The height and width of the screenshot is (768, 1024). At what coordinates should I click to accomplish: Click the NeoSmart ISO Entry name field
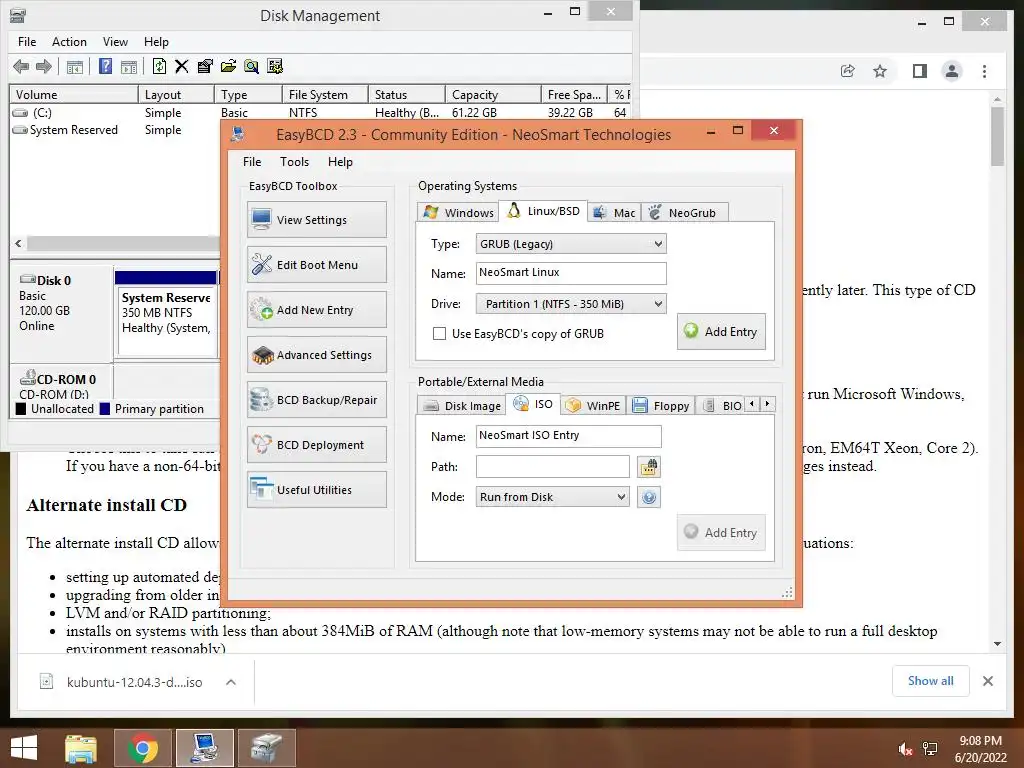pos(568,436)
